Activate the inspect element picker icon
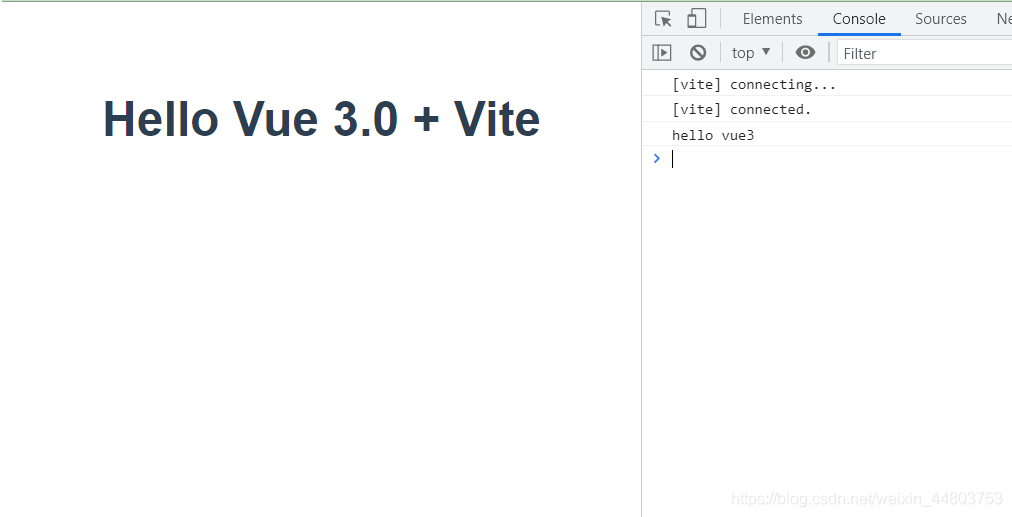Image resolution: width=1012 pixels, height=517 pixels. (x=663, y=19)
